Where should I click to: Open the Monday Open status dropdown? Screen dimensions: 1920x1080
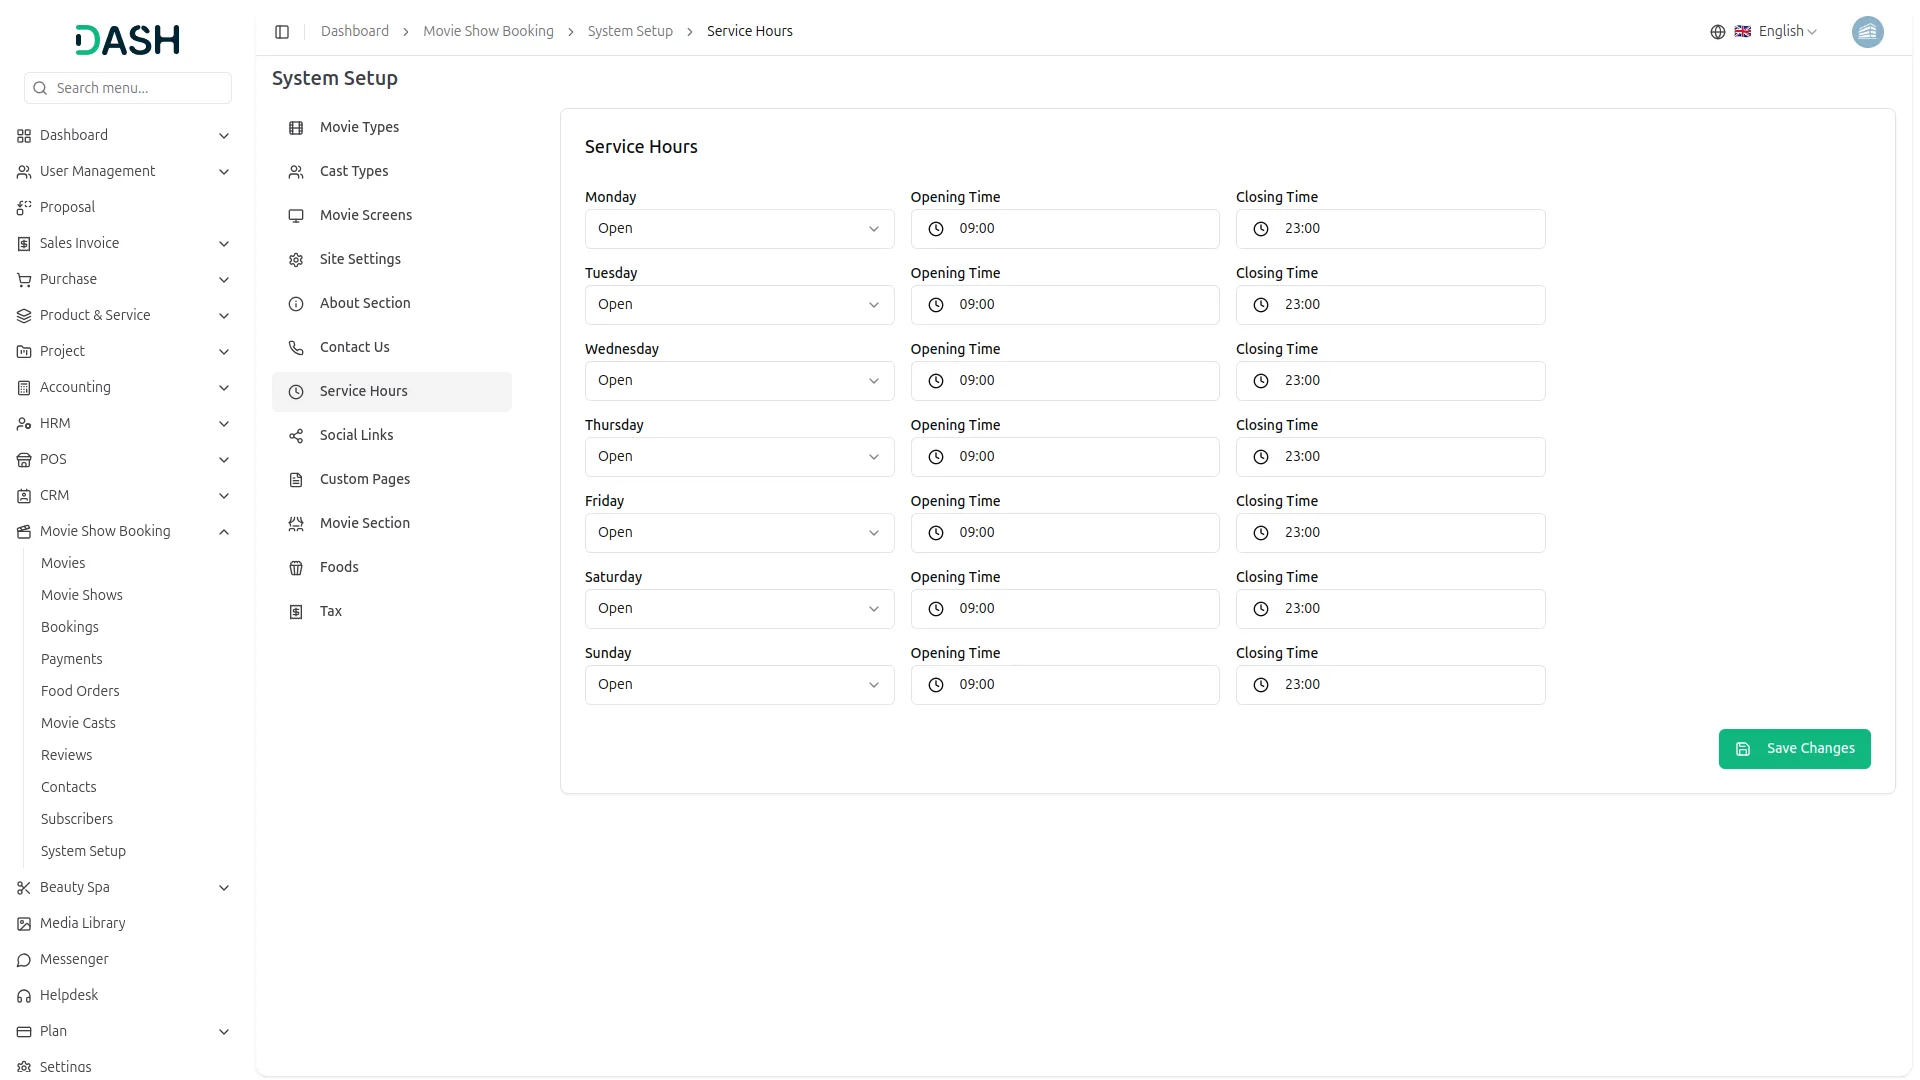point(738,228)
